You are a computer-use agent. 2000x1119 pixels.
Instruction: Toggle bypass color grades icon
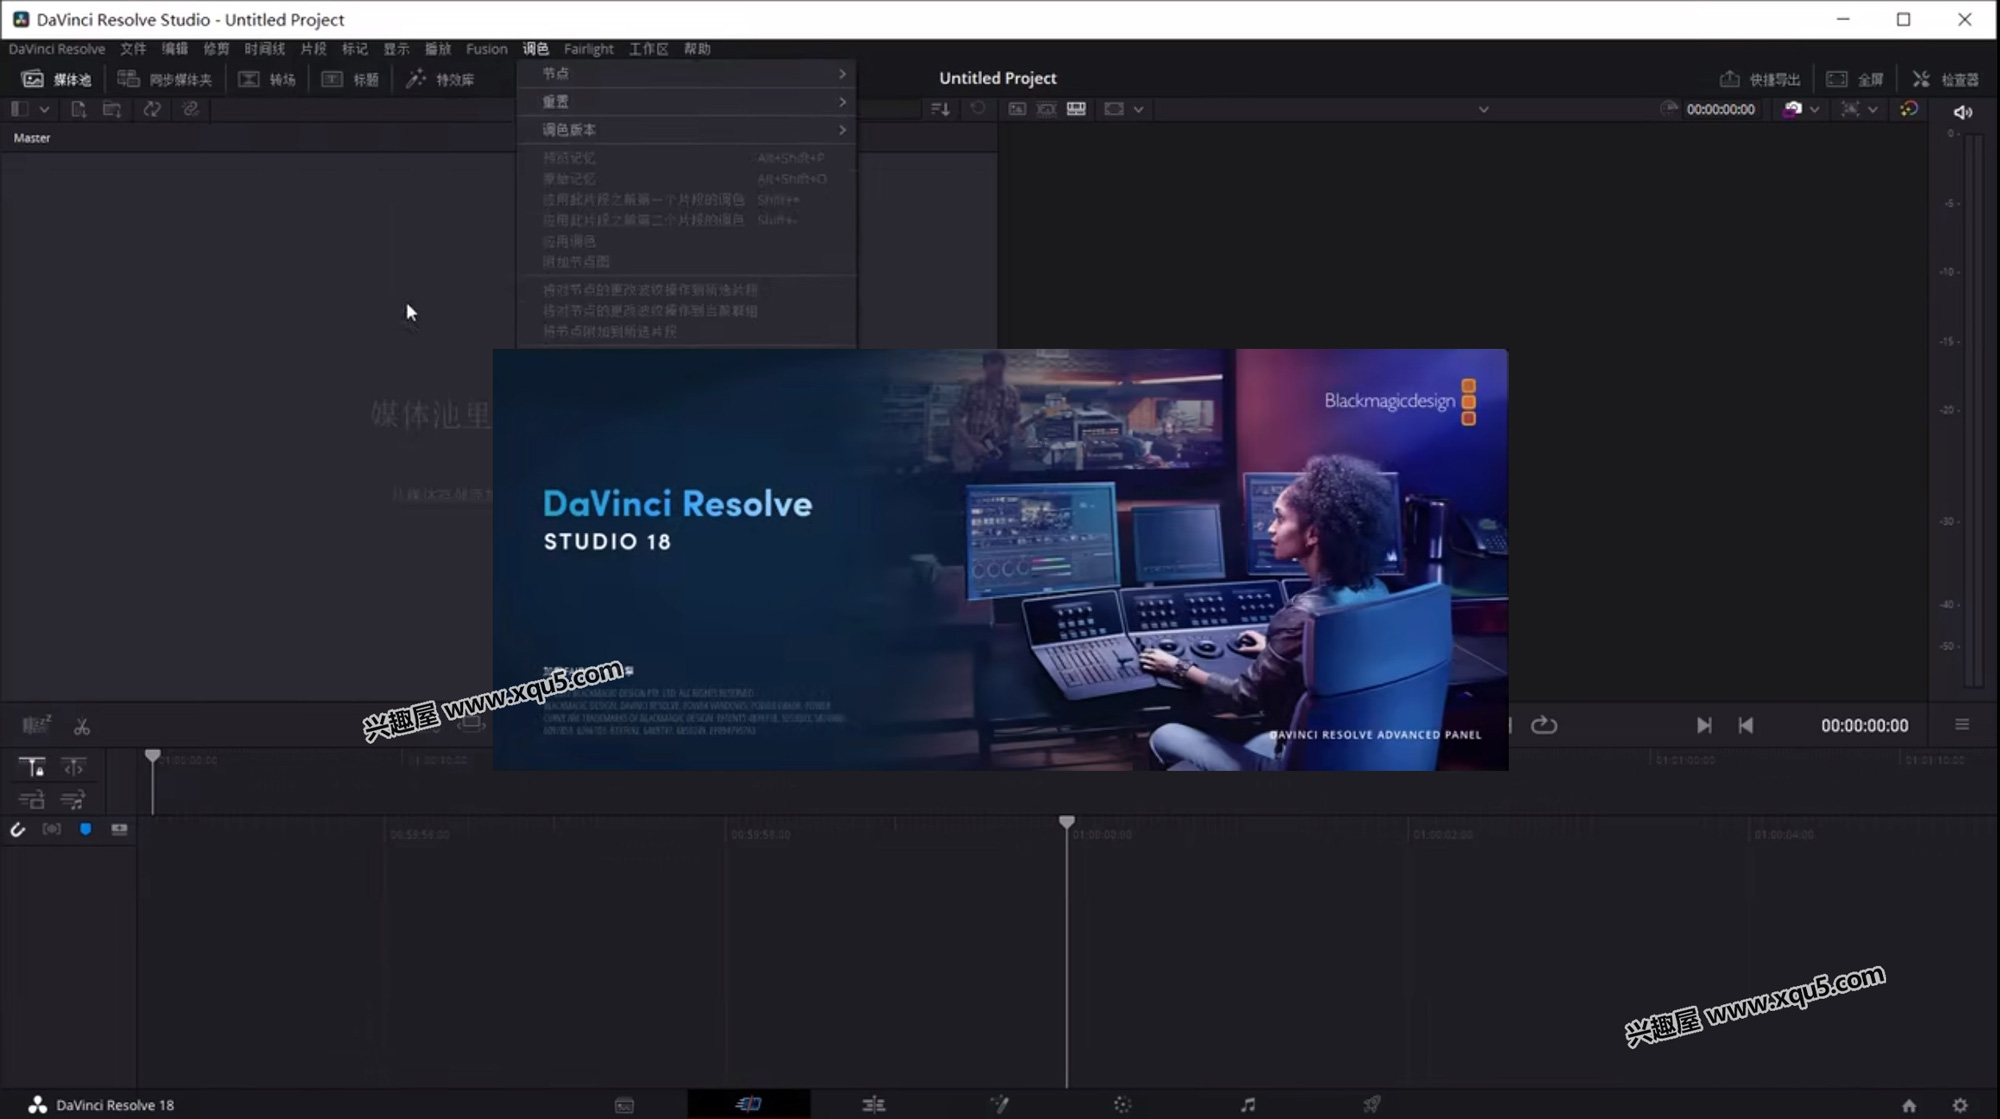[x=1909, y=109]
